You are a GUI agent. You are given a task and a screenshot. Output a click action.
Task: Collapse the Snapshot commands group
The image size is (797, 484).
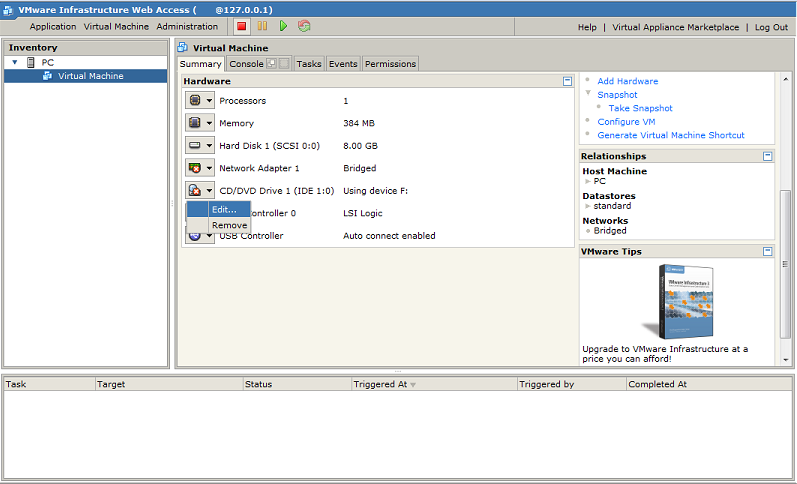(588, 94)
